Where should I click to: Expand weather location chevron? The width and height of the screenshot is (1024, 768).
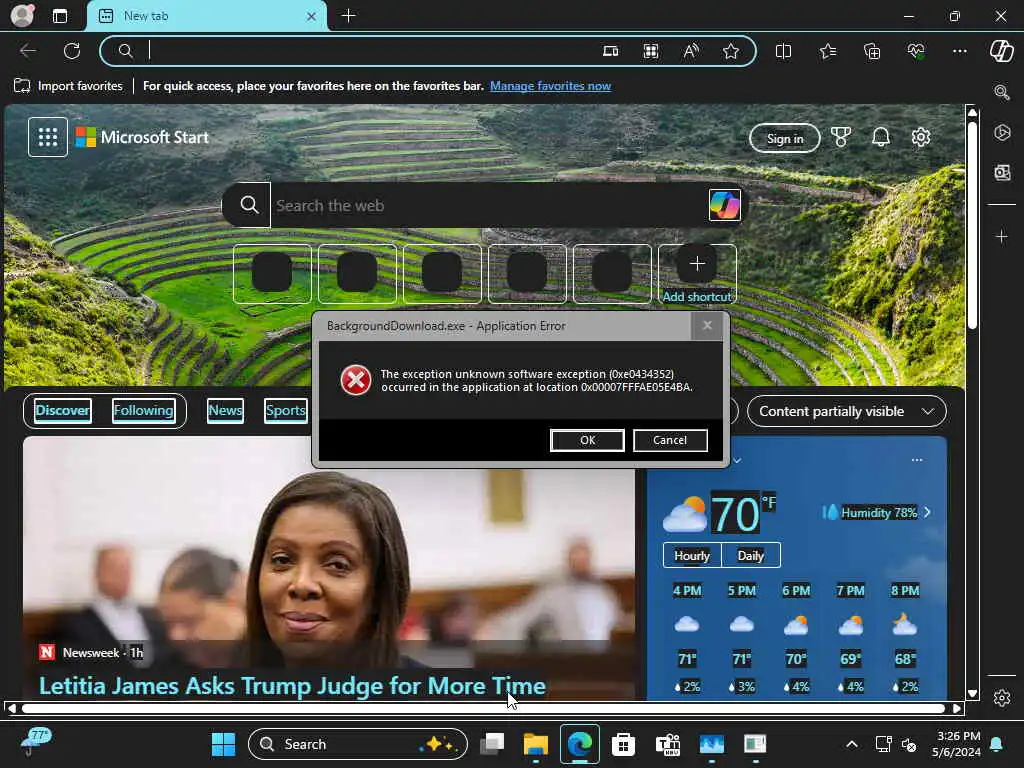coord(737,460)
